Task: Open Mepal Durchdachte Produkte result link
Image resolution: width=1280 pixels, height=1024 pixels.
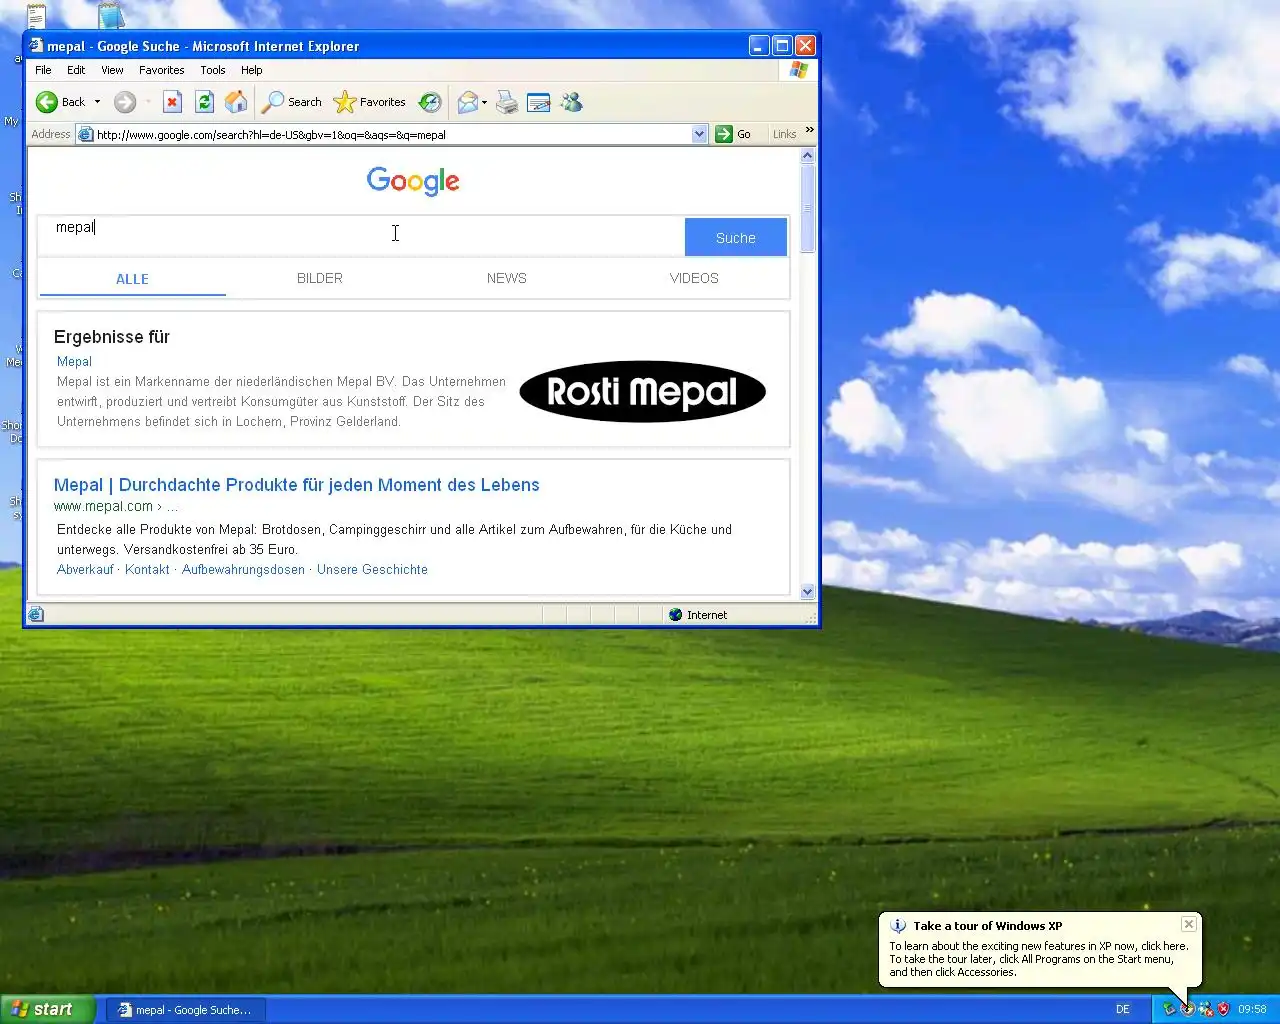Action: coord(296,485)
